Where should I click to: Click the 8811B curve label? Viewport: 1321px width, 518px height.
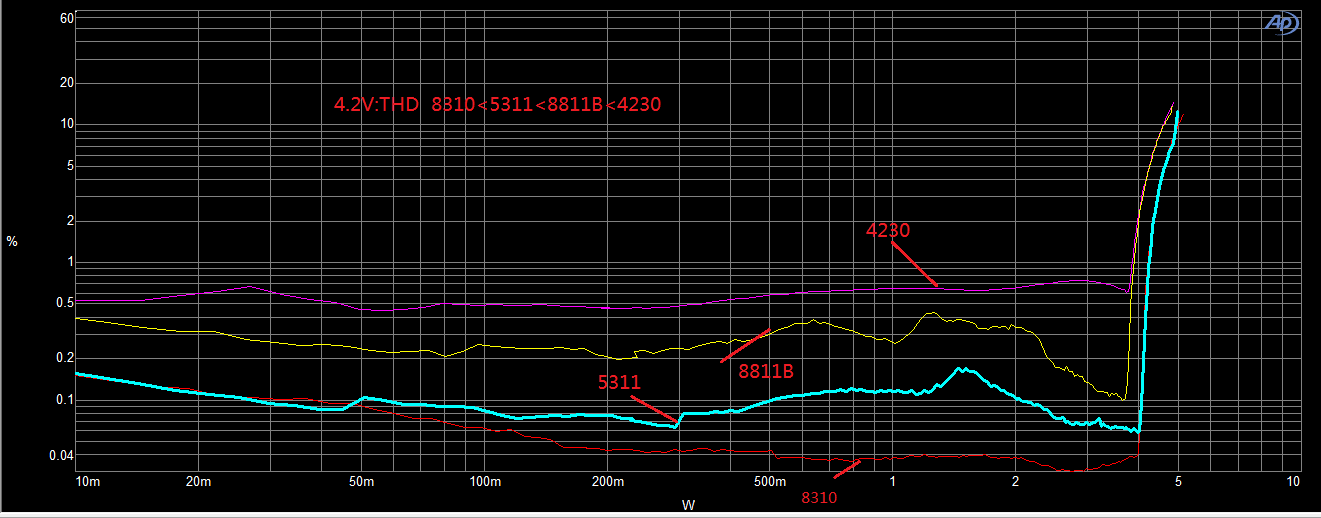click(765, 372)
